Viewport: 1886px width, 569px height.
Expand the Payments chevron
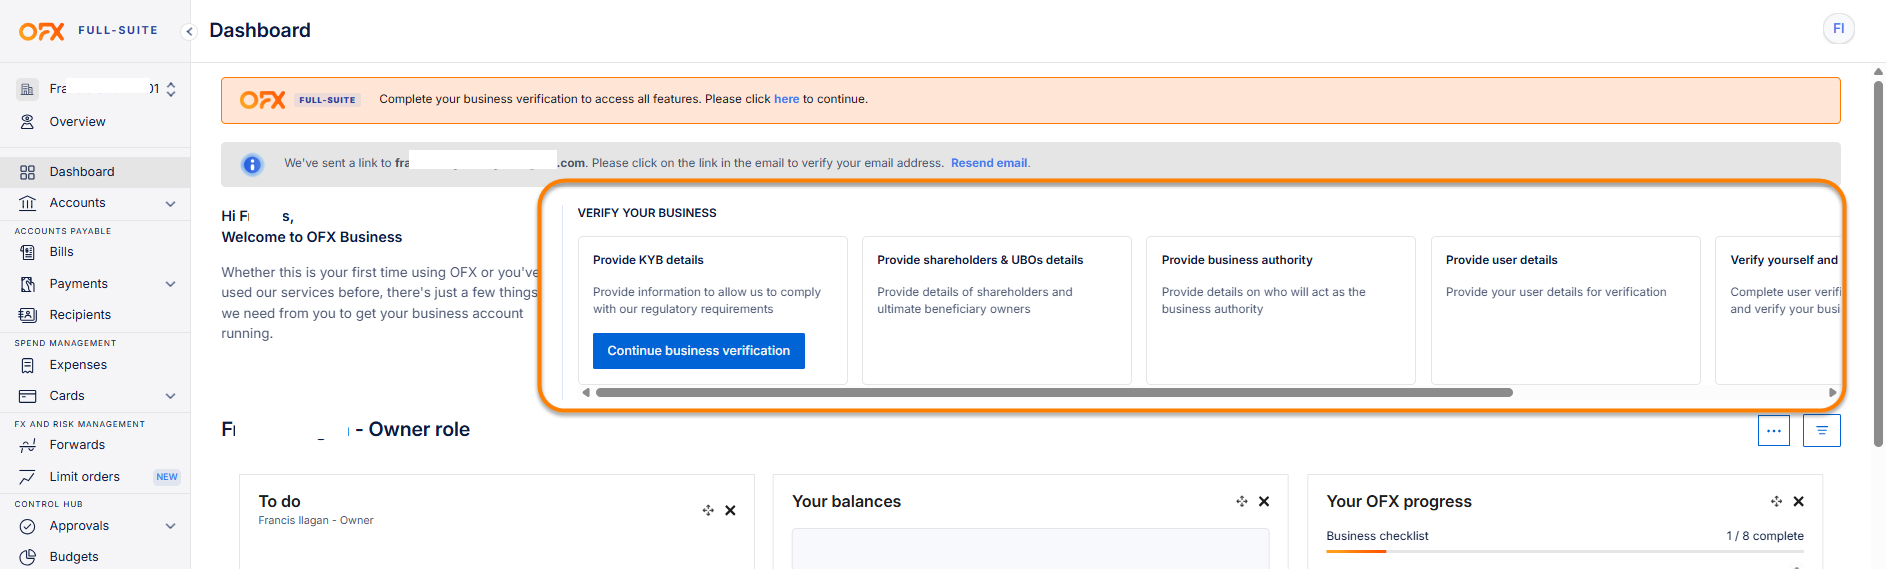click(170, 284)
